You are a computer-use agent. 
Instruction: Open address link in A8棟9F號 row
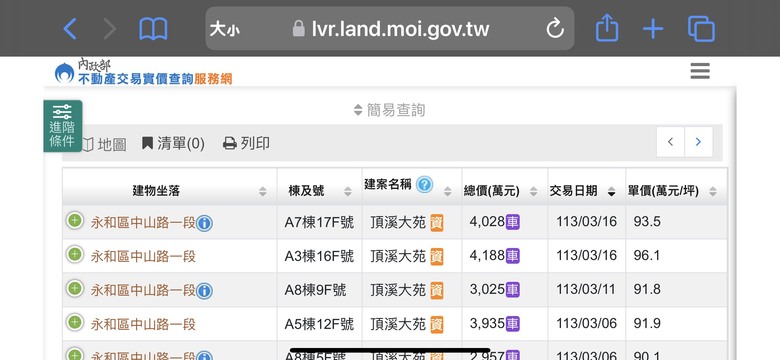(143, 290)
